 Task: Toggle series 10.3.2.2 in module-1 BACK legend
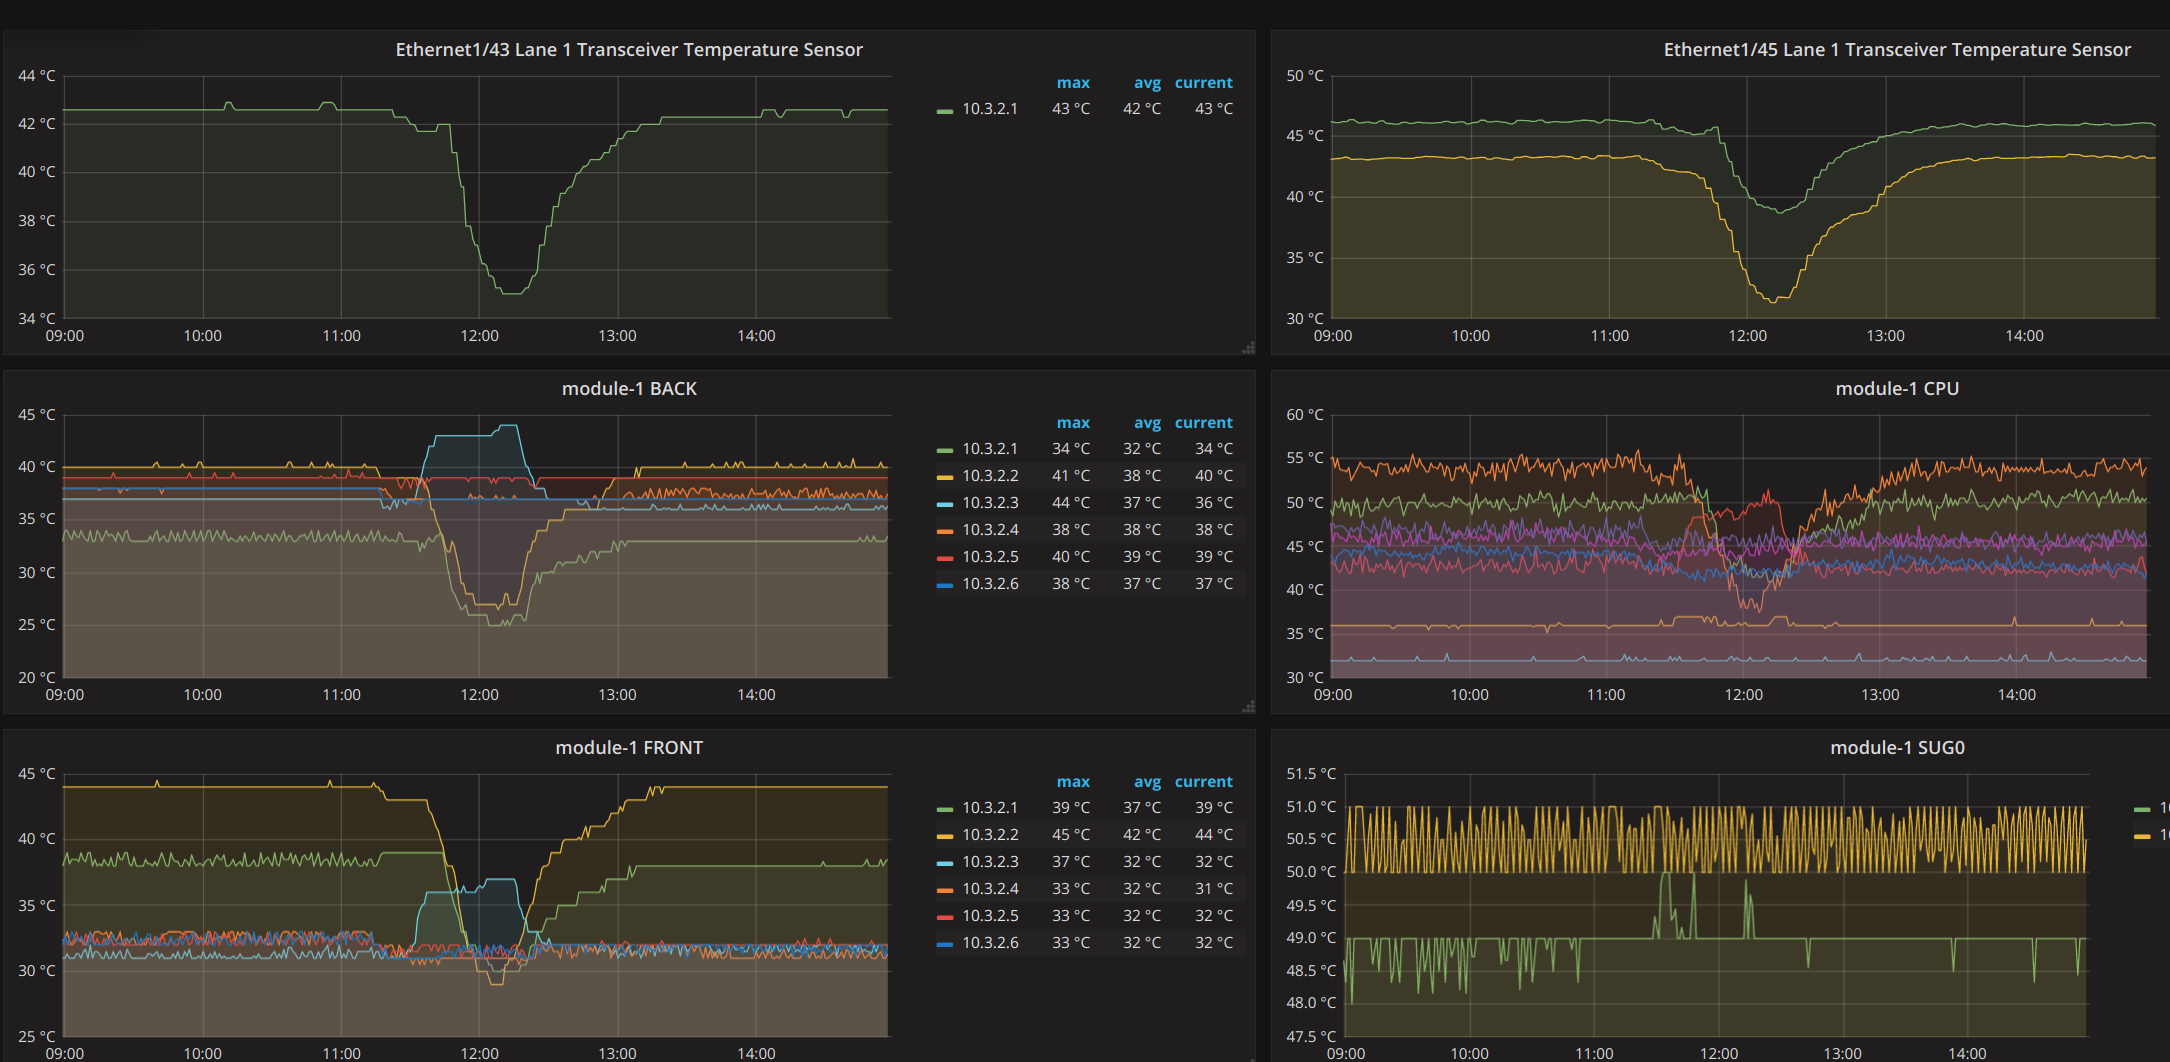pos(990,476)
